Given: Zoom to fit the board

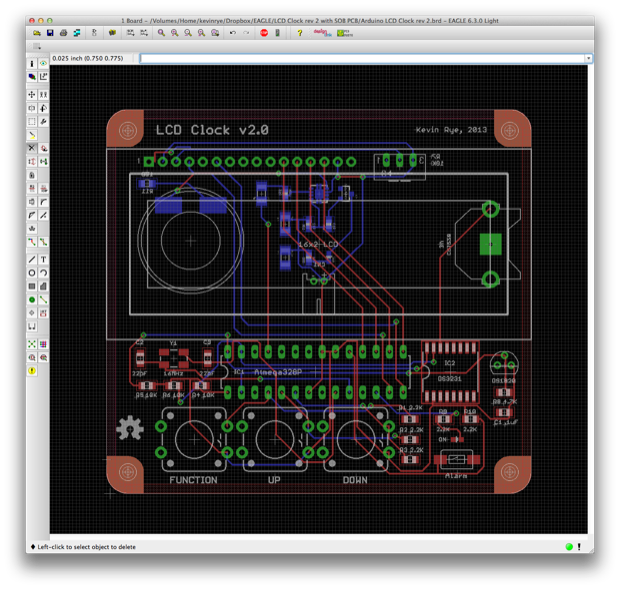Looking at the screenshot, I should click(x=161, y=33).
